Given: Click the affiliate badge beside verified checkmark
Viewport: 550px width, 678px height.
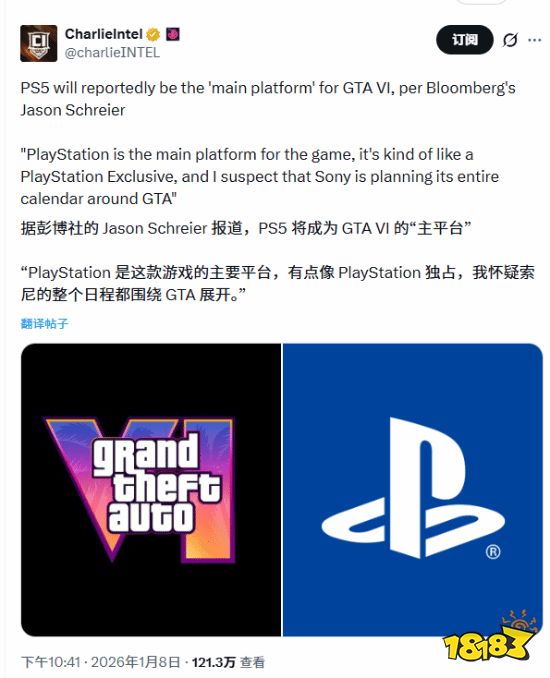Looking at the screenshot, I should [x=173, y=34].
